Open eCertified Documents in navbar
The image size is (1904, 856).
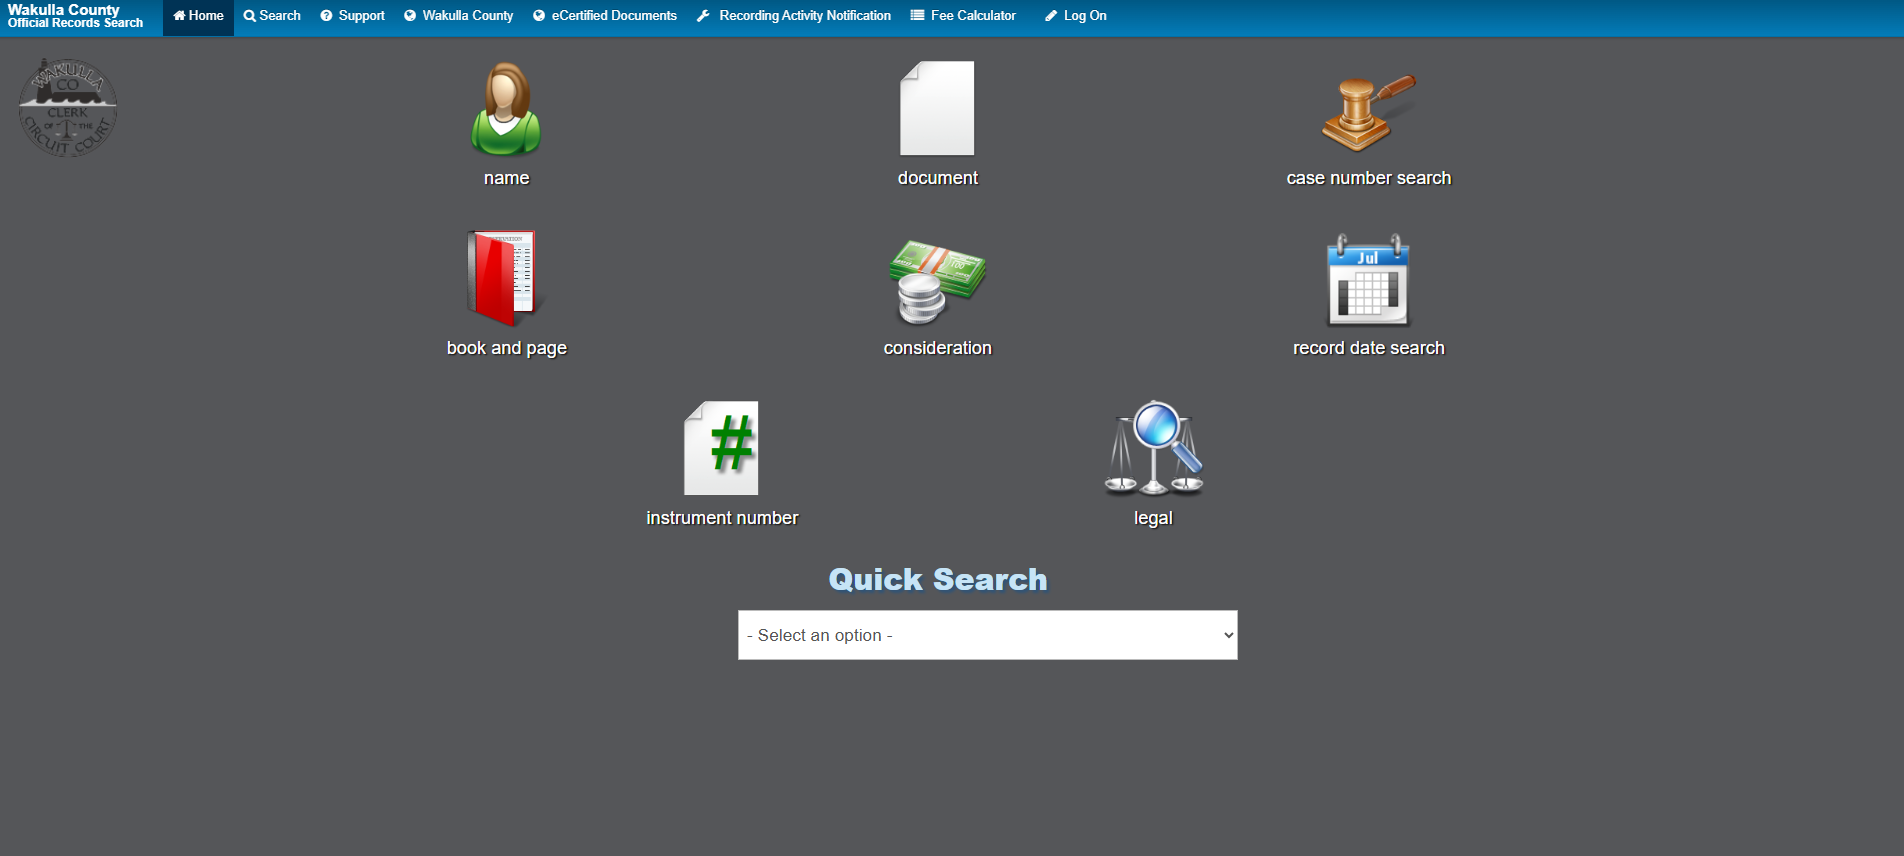coord(605,16)
